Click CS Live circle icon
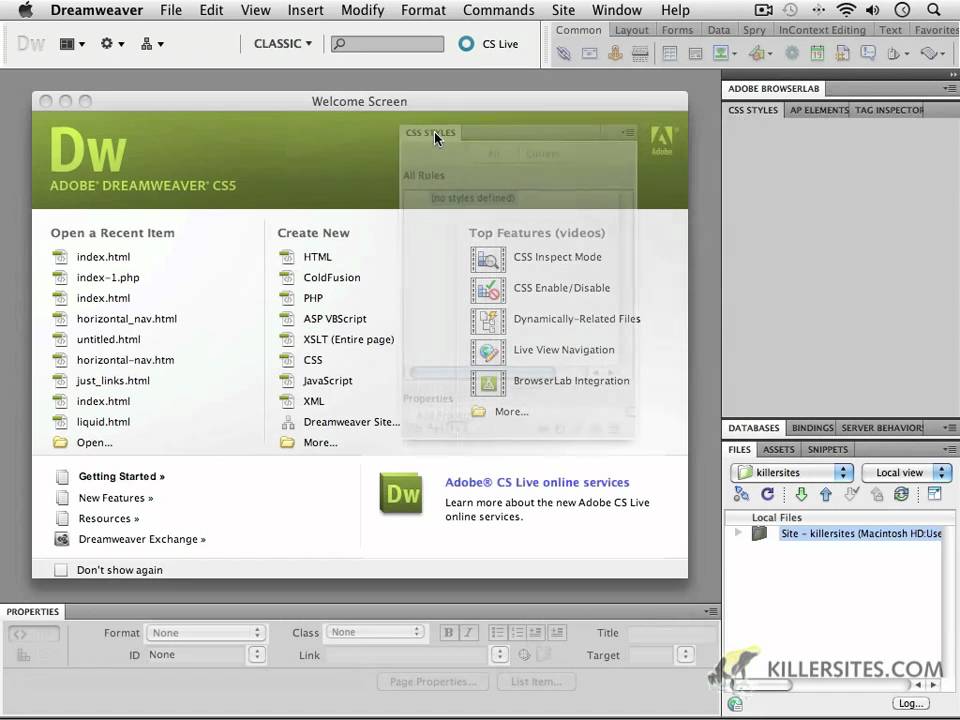Viewport: 960px width, 720px height. [466, 44]
